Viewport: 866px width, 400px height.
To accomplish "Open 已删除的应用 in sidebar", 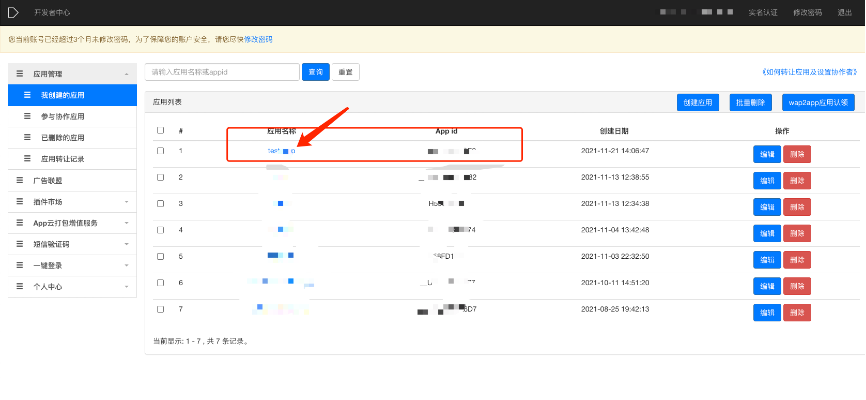I will [72, 138].
